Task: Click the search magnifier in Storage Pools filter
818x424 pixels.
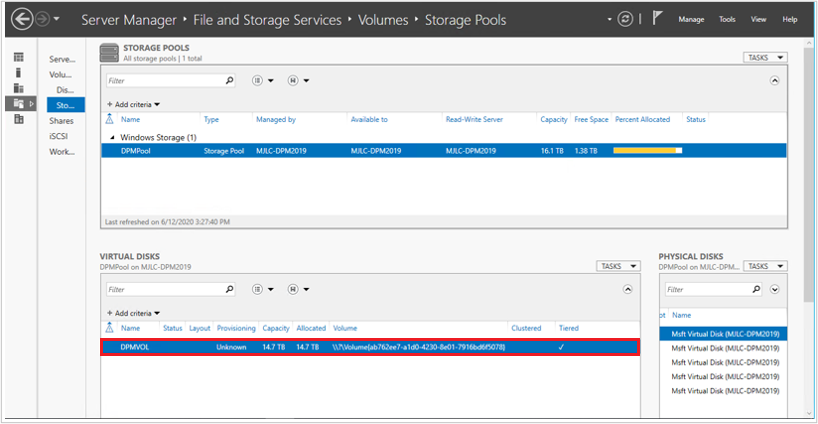Action: pyautogui.click(x=229, y=81)
